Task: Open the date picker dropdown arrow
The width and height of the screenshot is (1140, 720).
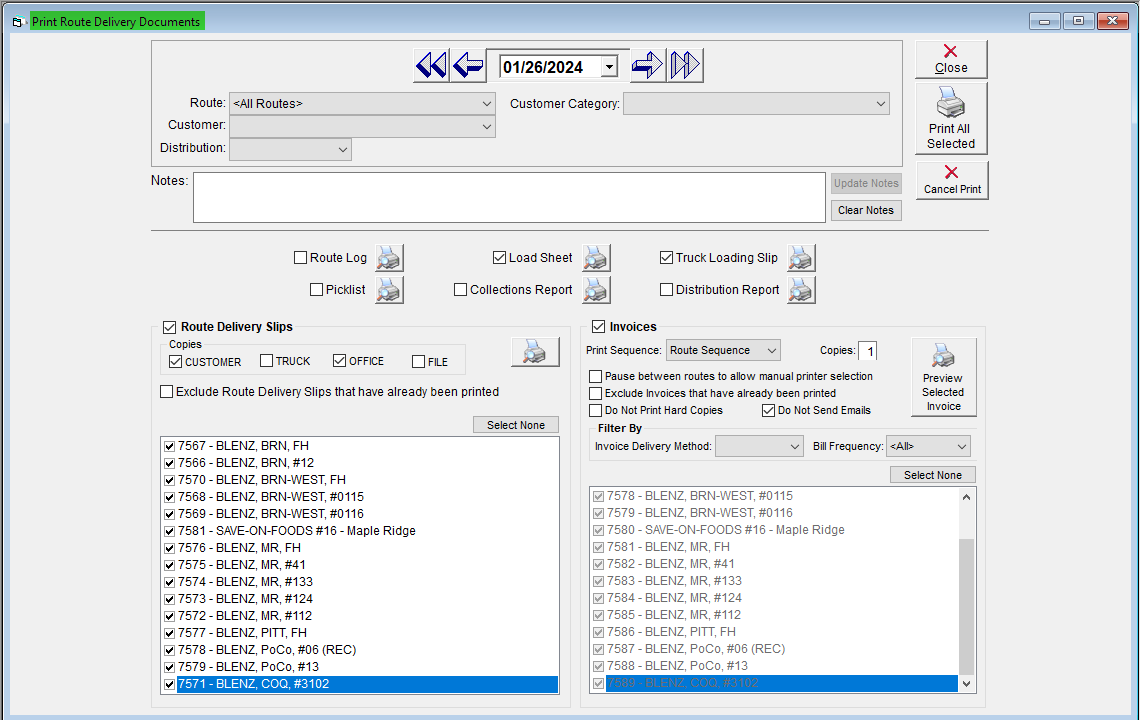Action: tap(609, 67)
